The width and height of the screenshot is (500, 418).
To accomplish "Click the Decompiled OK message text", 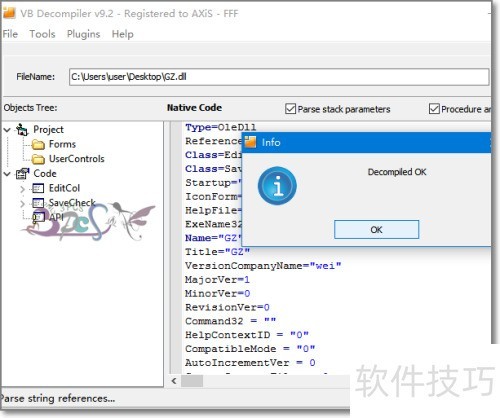I will click(397, 172).
